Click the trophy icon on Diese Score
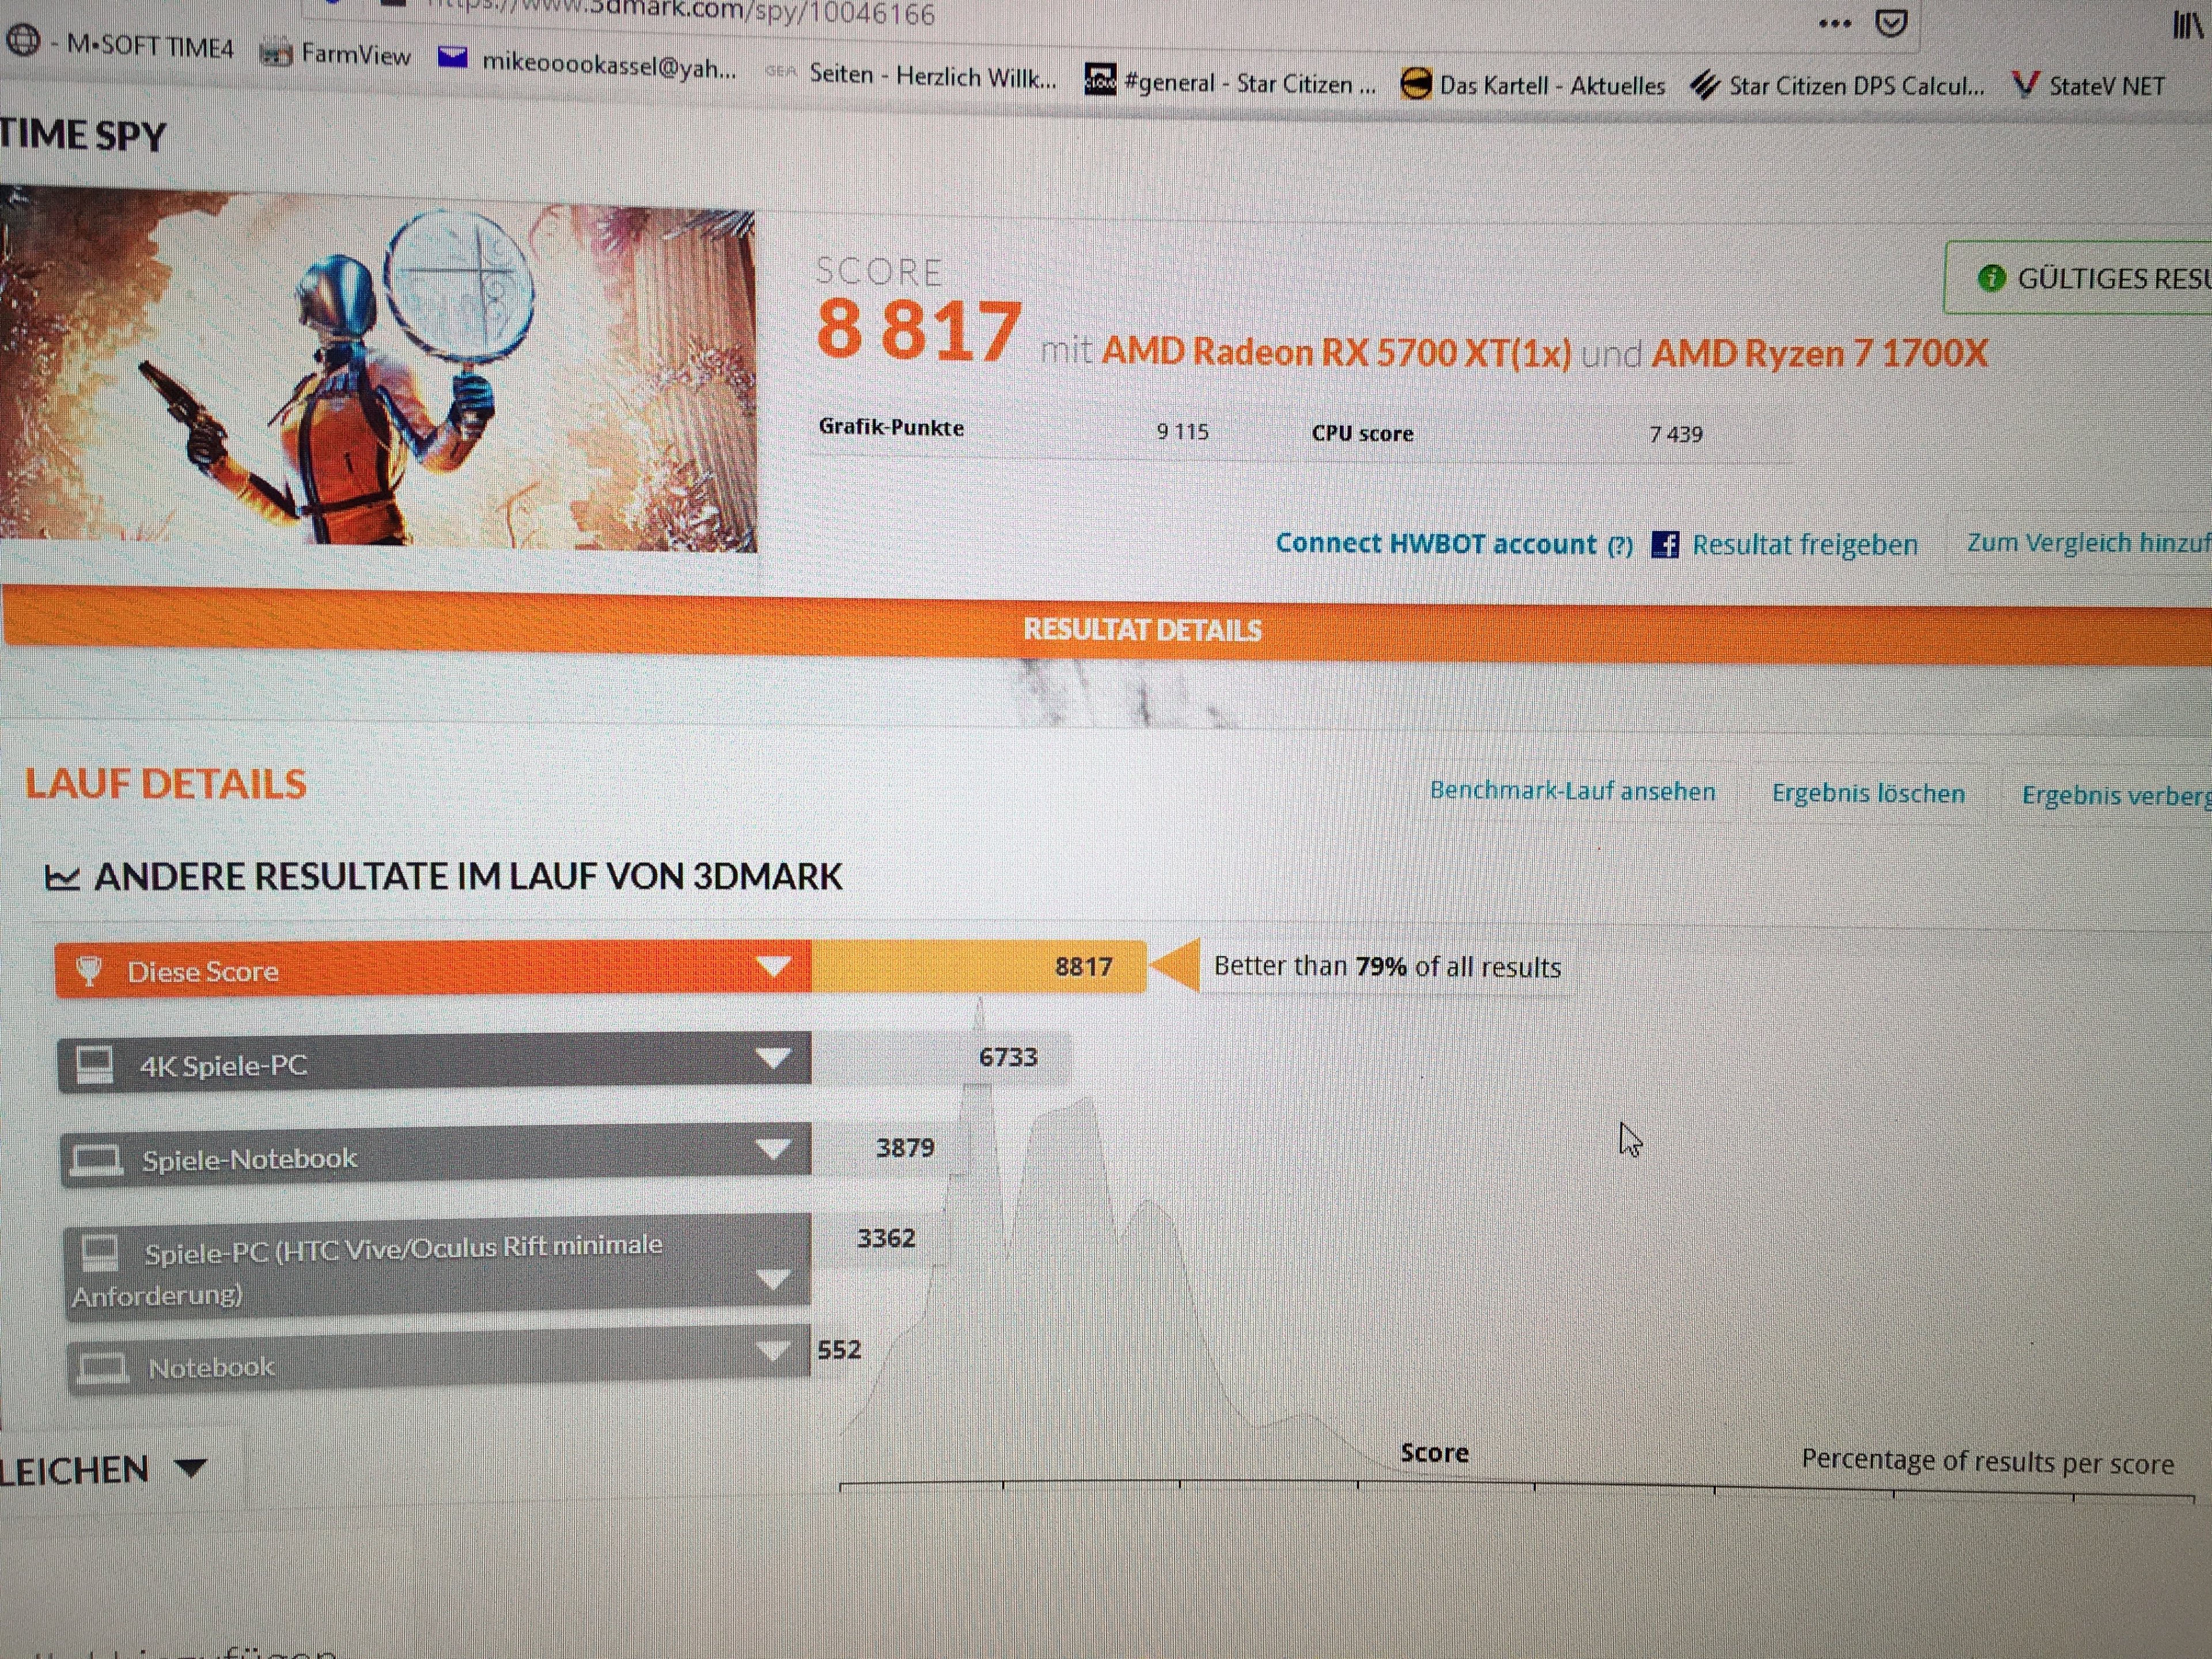This screenshot has height=1659, width=2212. coord(89,971)
